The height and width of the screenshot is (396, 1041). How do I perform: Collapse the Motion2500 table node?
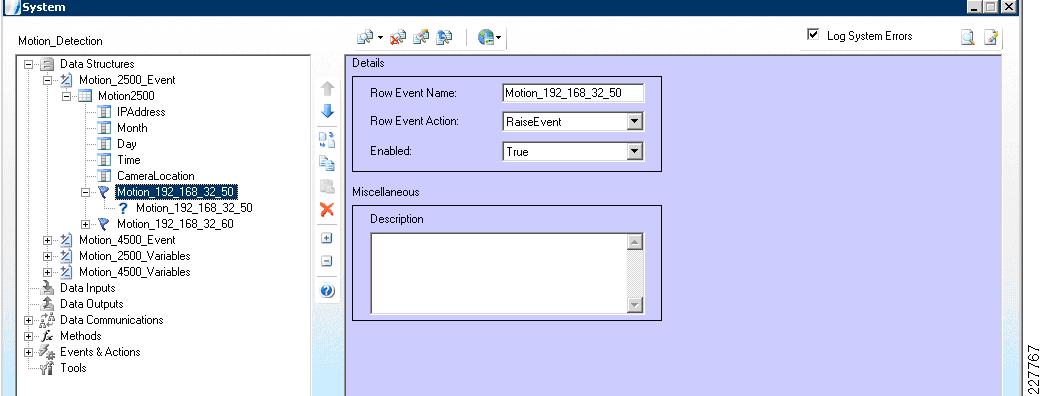pos(66,96)
